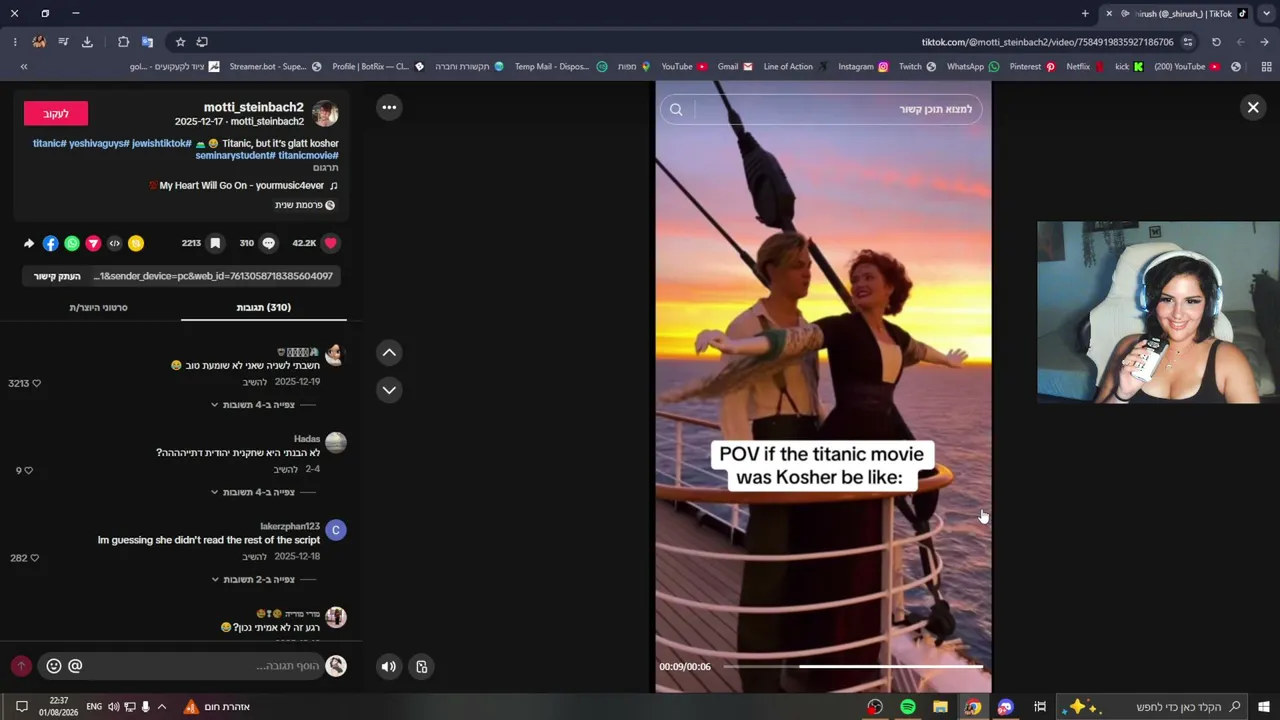The width and height of the screenshot is (1280, 720).
Task: Open browser downloads
Action: [x=87, y=42]
